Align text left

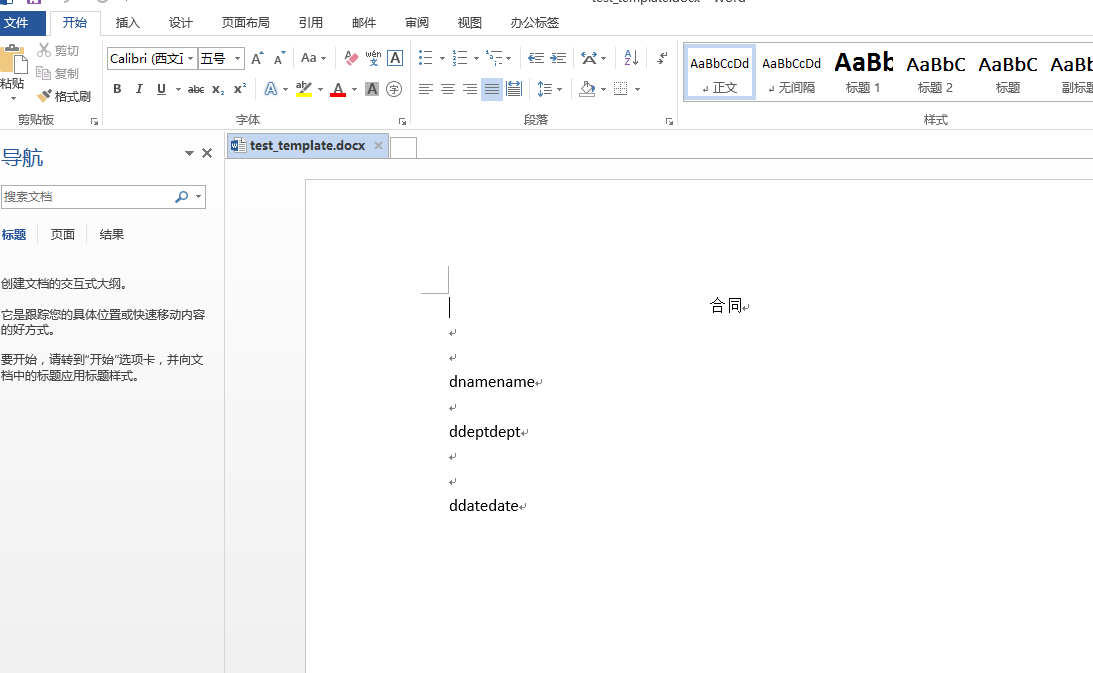(426, 89)
